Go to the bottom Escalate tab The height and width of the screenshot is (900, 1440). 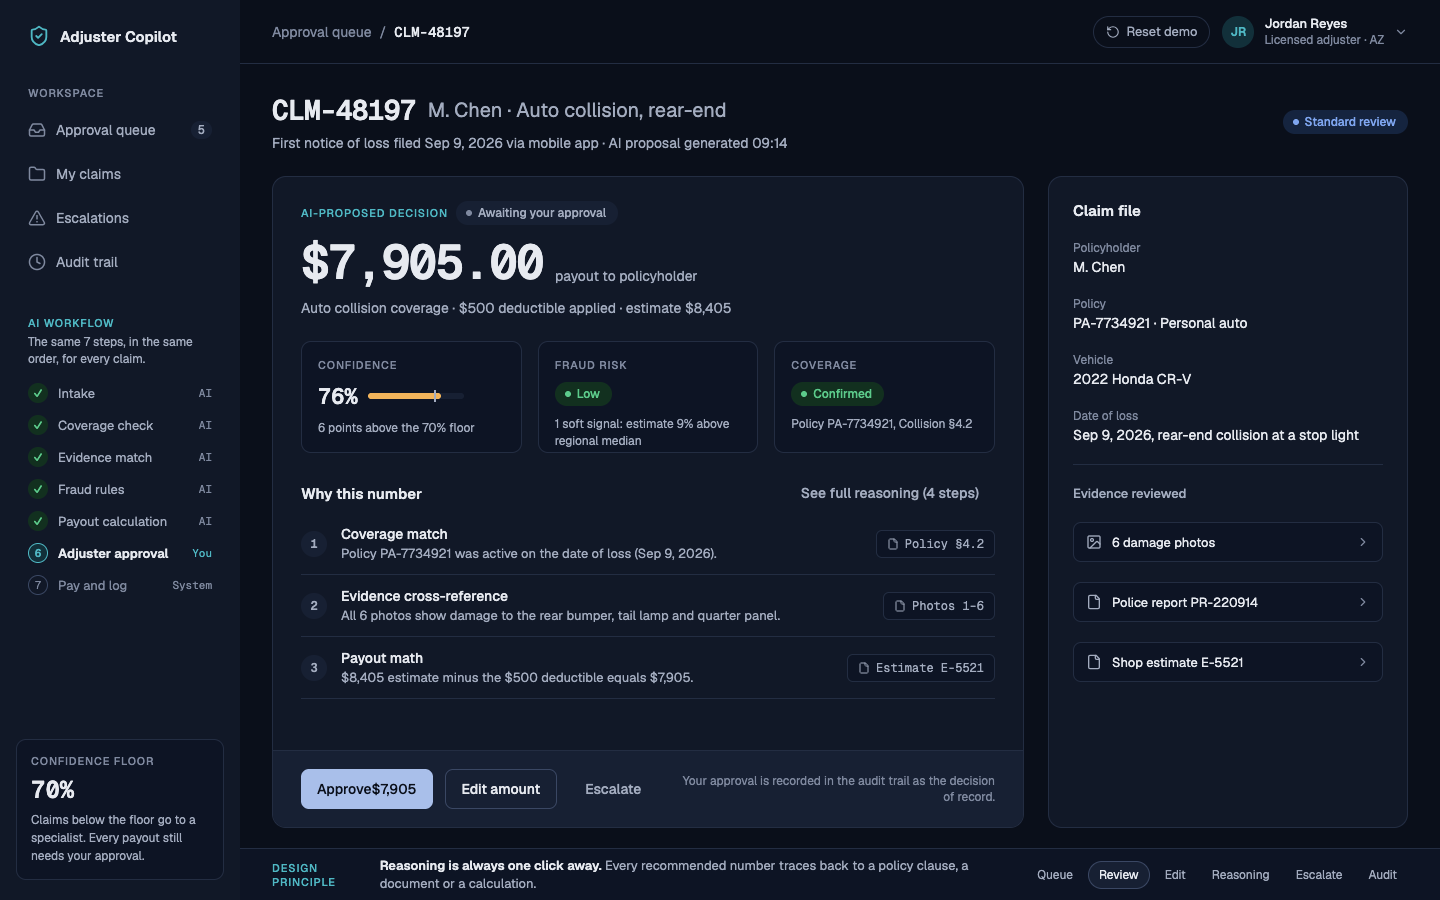(1319, 875)
